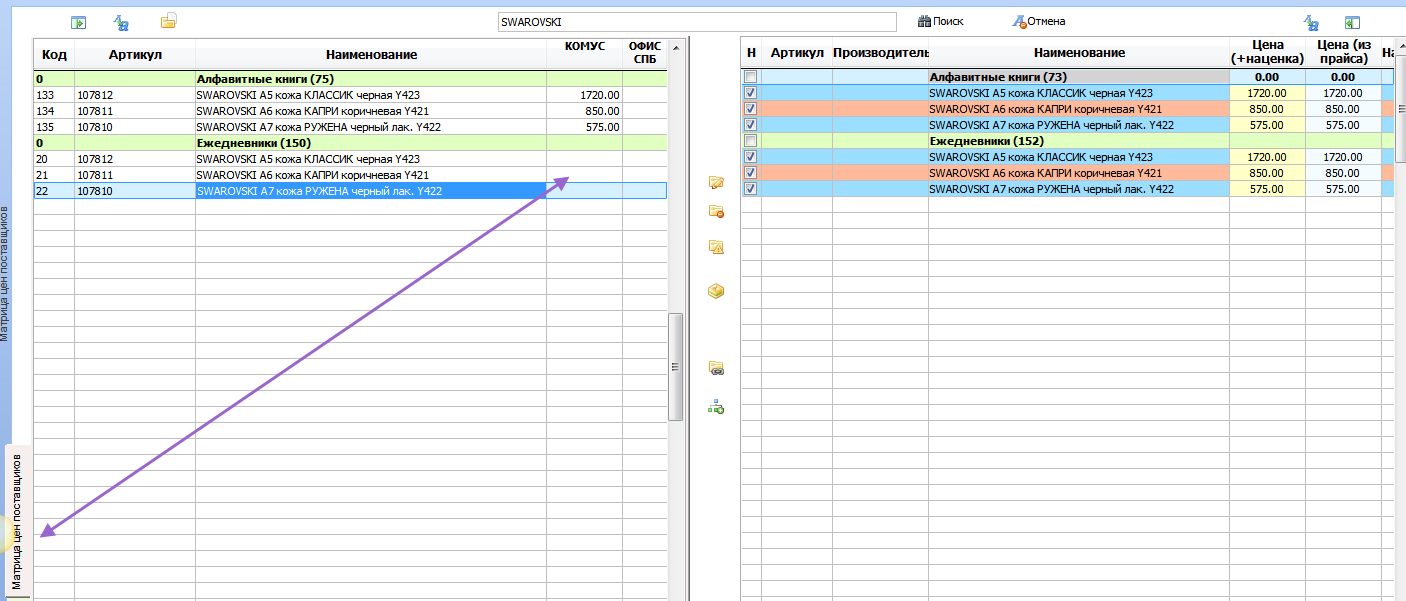1406x601 pixels.
Task: Uncheck SWAROVSKI A7 under Алфавитные книги (73)
Action: point(751,125)
